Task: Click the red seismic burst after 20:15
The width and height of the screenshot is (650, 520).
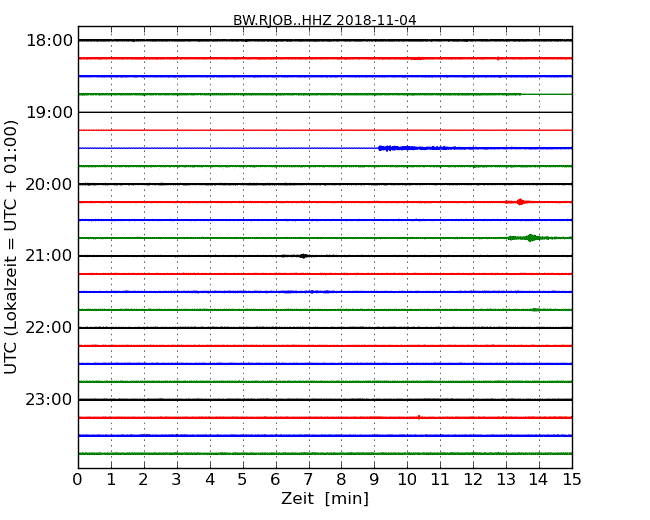Action: click(x=520, y=202)
